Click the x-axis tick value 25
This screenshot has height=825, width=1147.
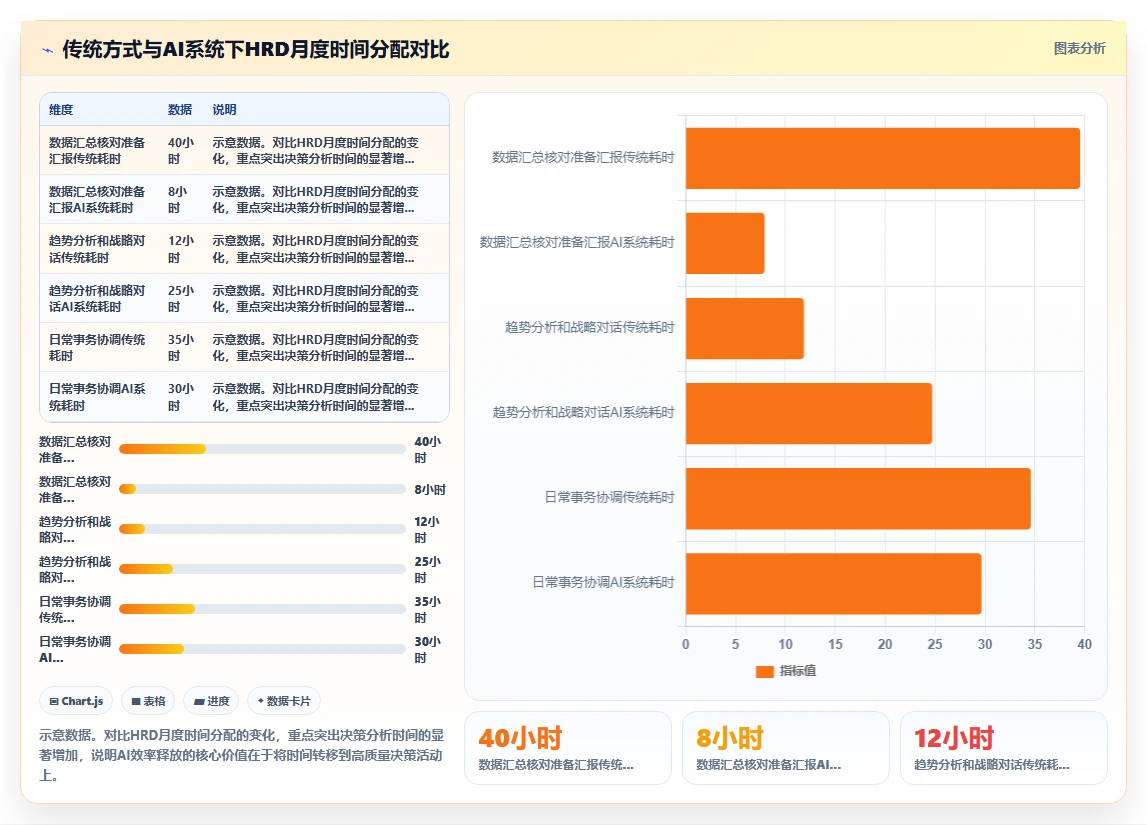coord(935,644)
